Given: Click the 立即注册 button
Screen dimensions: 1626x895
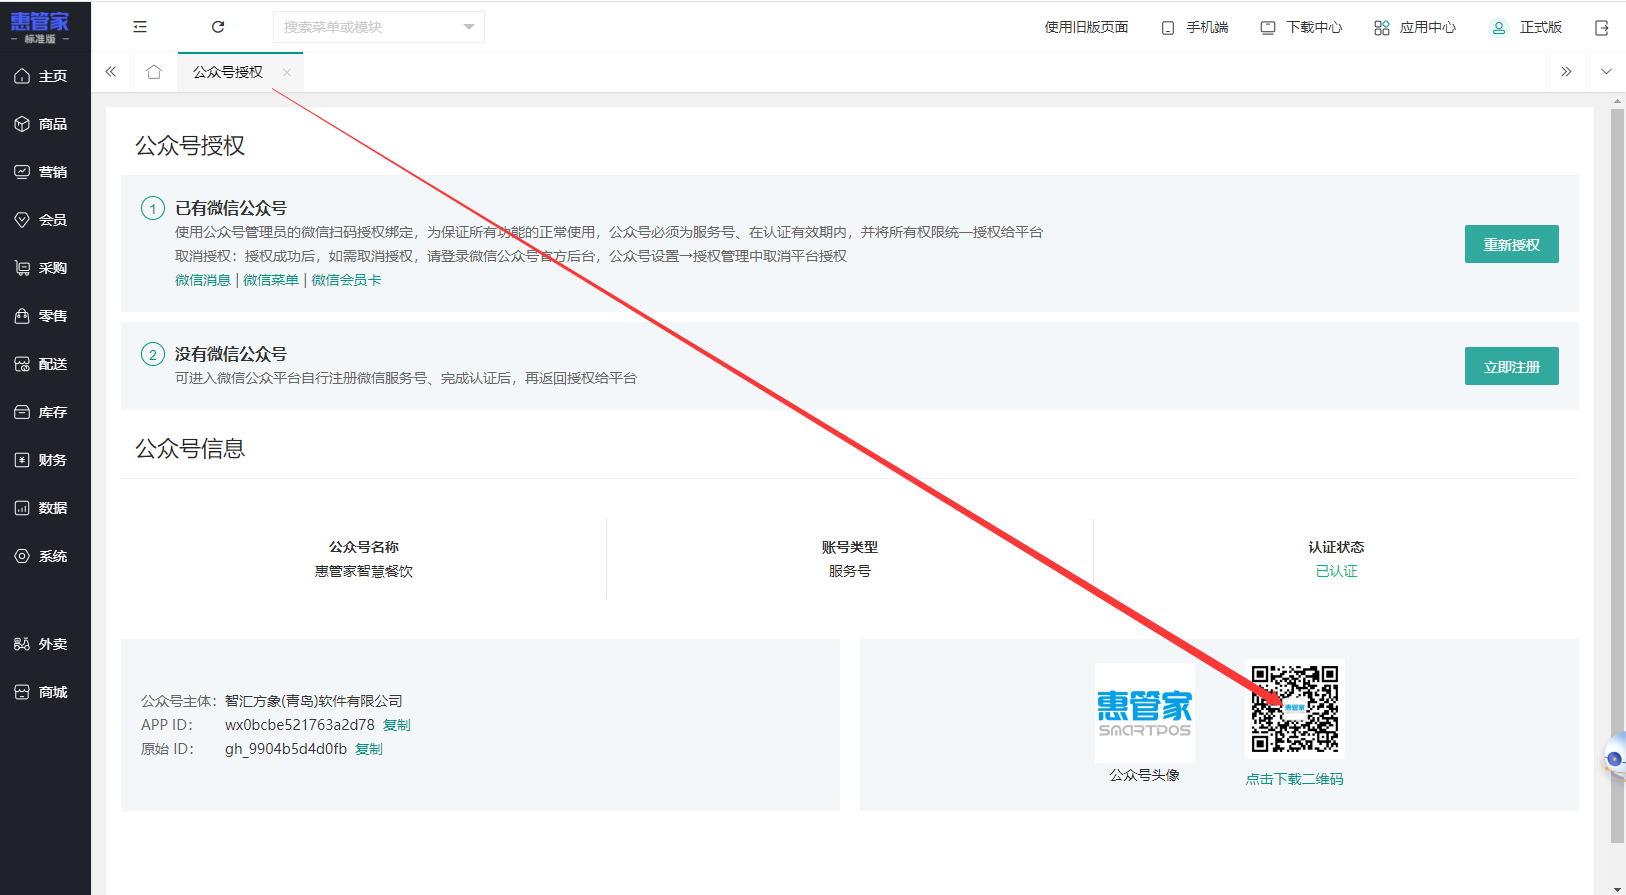Looking at the screenshot, I should coord(1511,366).
